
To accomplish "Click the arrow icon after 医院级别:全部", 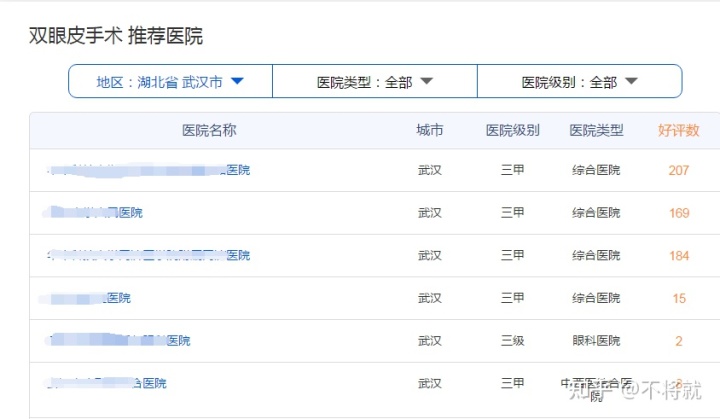I will click(x=631, y=82).
